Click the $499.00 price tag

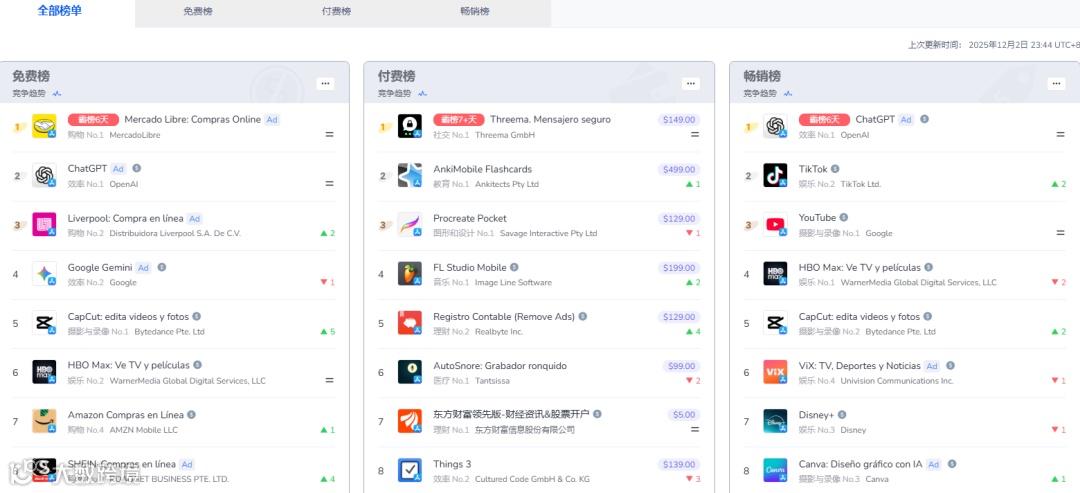(678, 169)
